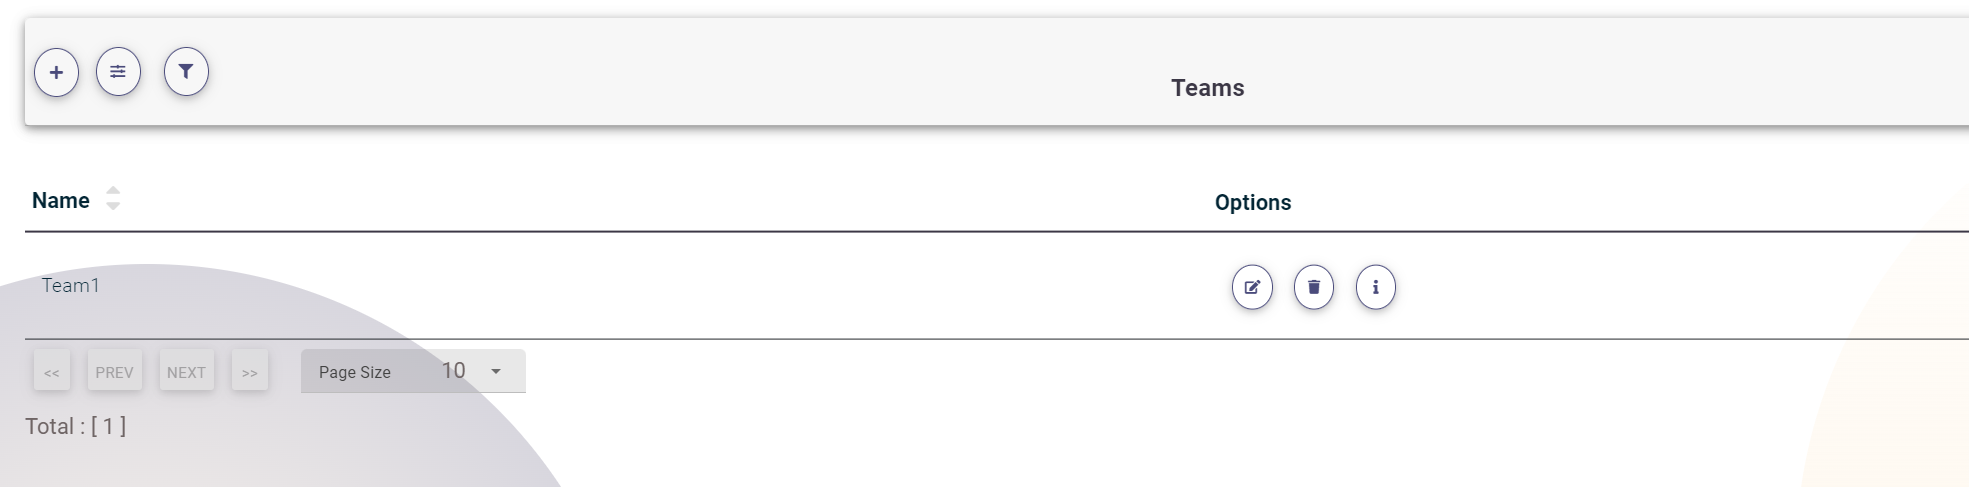Sort Name descending with down arrow
The image size is (1969, 487).
click(x=113, y=206)
